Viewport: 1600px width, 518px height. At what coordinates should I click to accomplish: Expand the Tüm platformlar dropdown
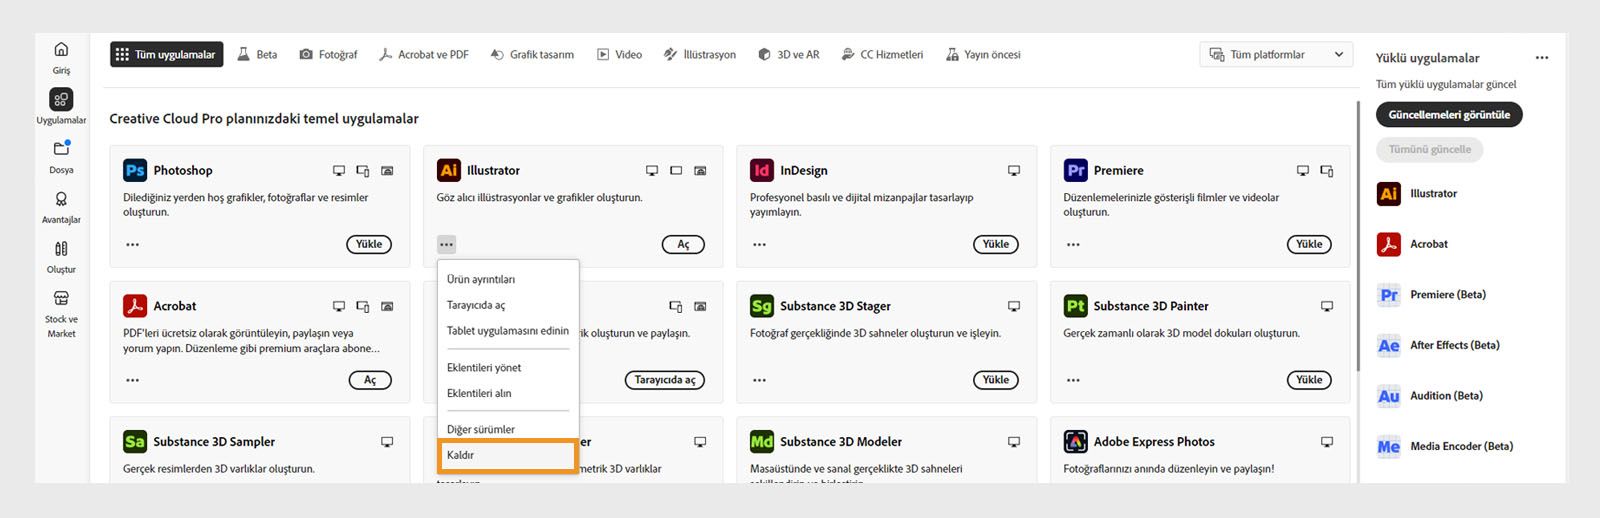coord(1276,55)
